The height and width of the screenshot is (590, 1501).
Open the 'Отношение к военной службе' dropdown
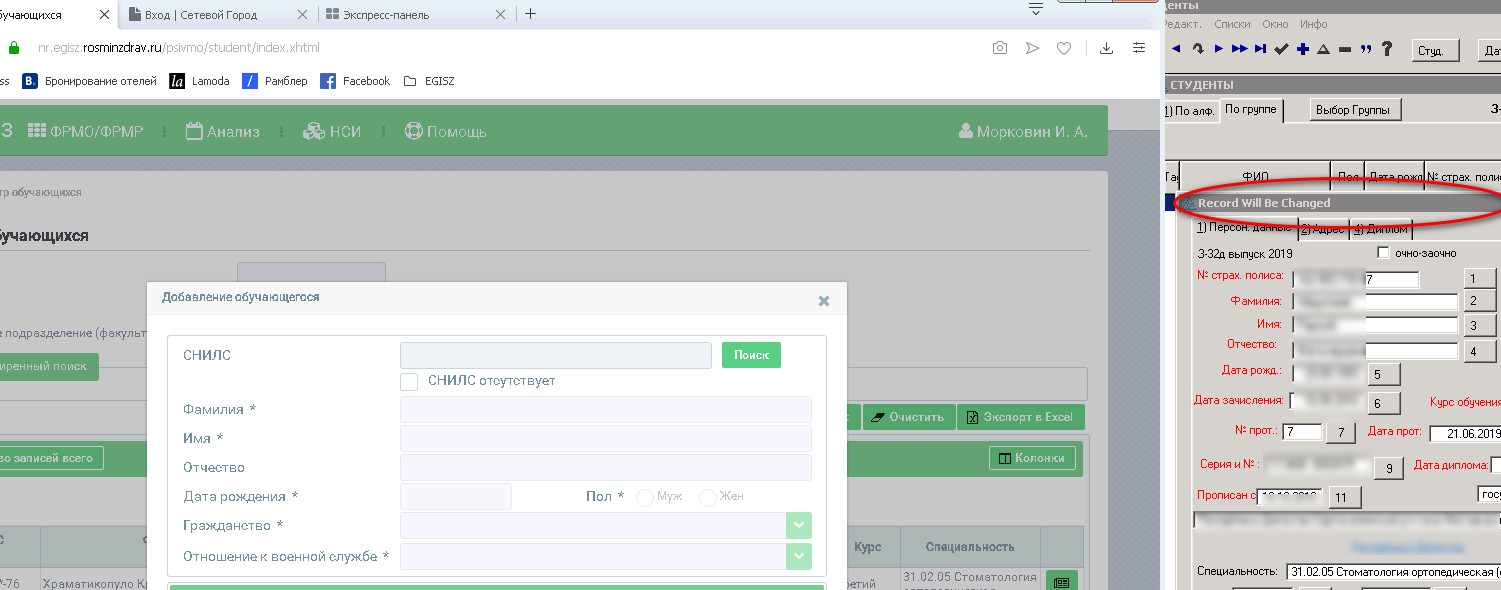point(798,556)
